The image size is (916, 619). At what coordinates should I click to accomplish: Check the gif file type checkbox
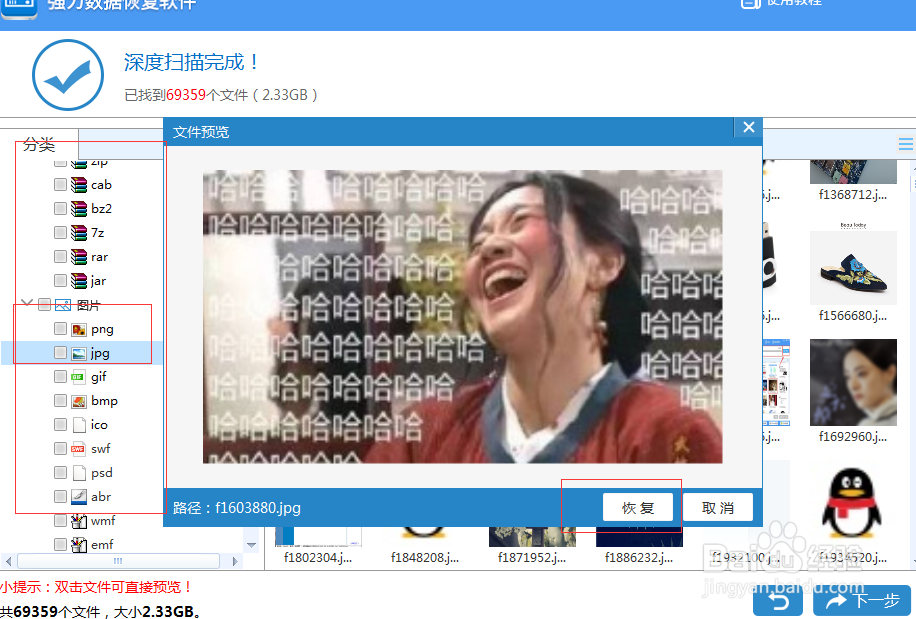click(60, 377)
